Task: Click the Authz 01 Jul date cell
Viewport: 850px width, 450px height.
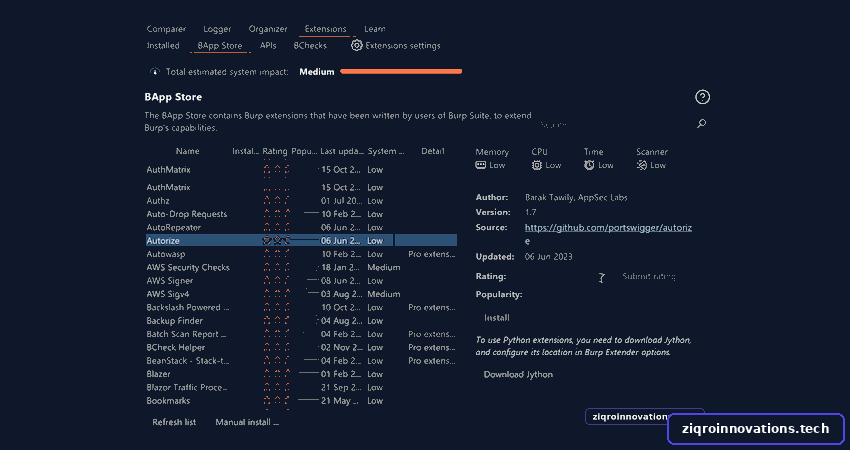Action: (340, 201)
